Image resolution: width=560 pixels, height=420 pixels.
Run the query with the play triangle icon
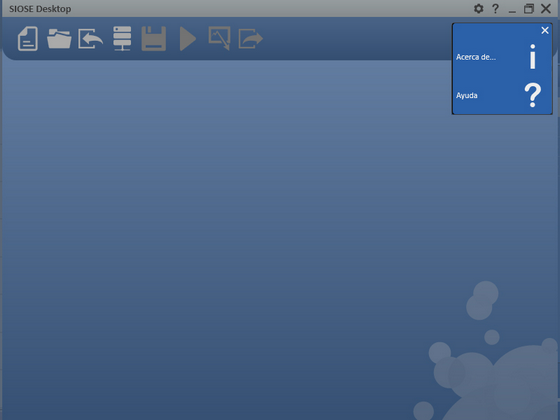188,39
